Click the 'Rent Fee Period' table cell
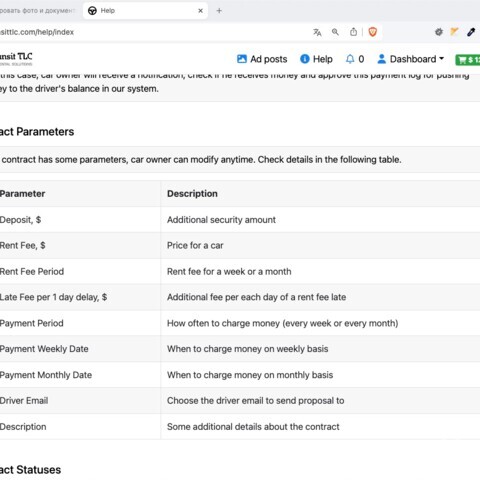 point(80,271)
